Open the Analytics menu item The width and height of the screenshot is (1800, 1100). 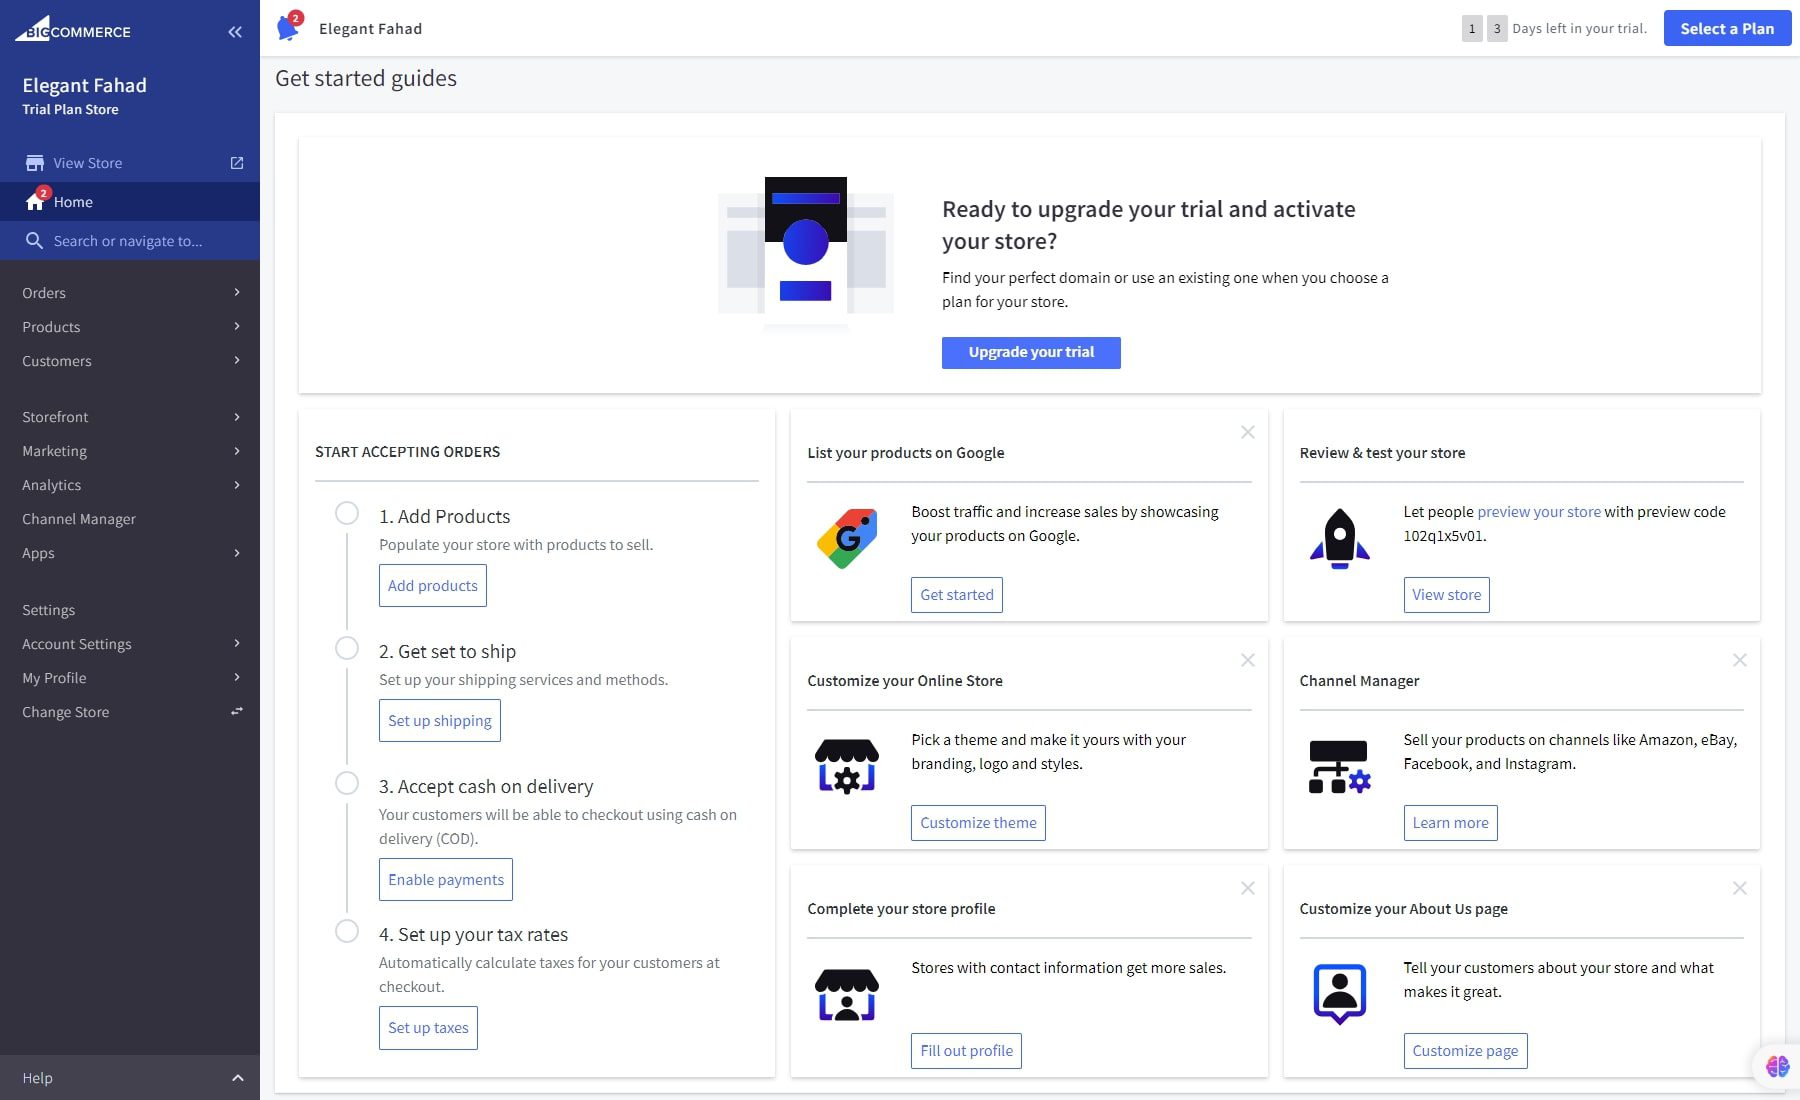(51, 485)
